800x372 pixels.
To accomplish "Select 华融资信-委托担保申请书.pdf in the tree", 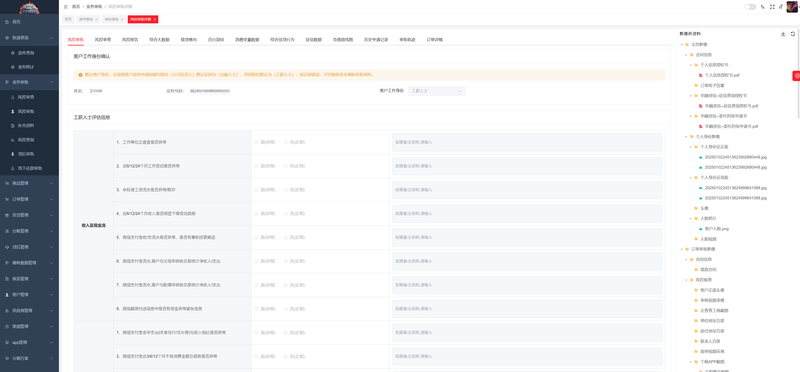I will pos(732,126).
